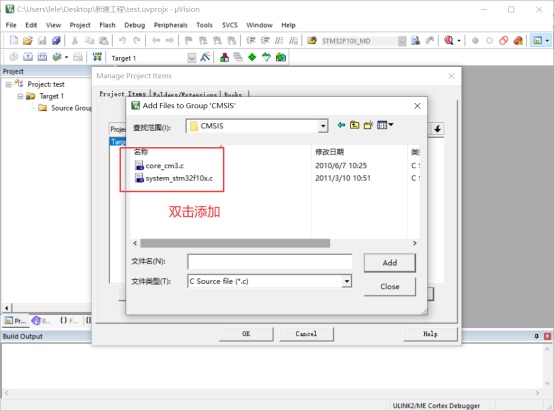
Task: Open the View Menu icon in file dialog
Action: [385, 125]
